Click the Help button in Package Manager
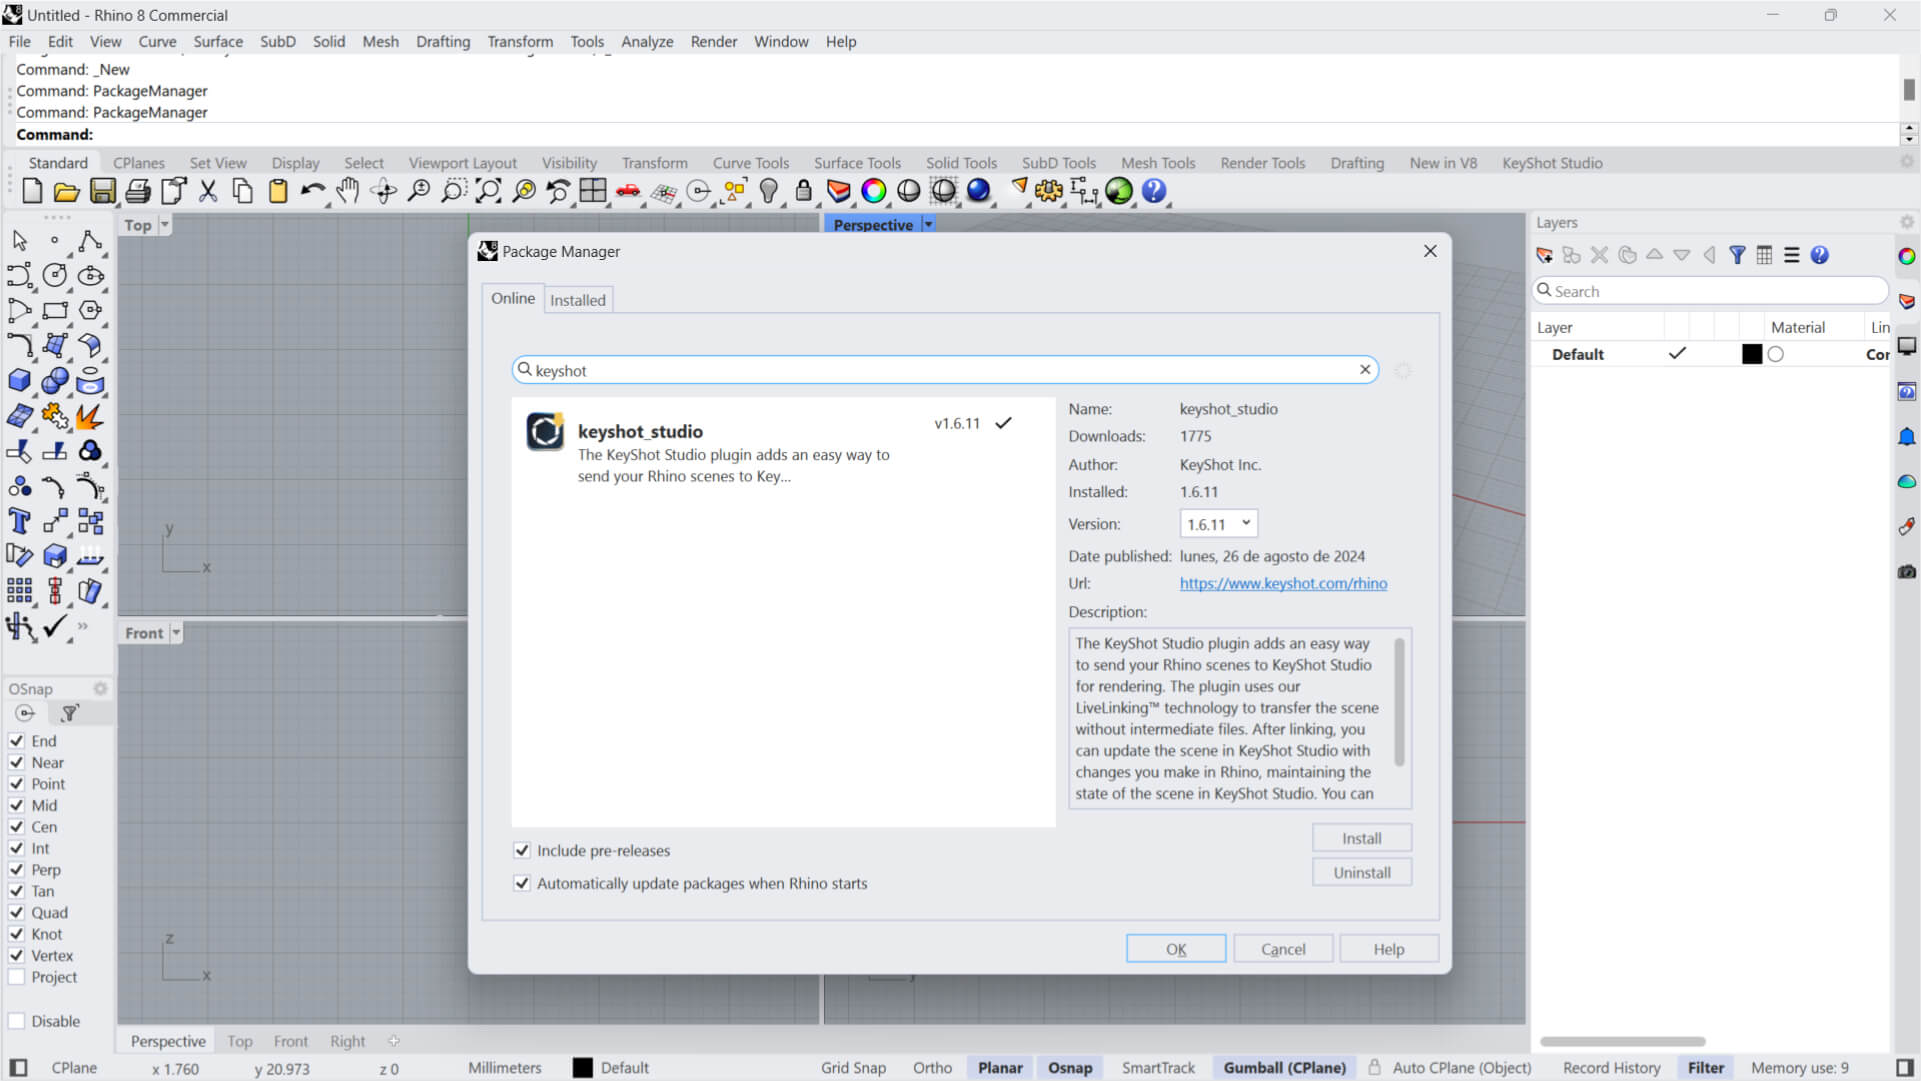 [x=1389, y=950]
